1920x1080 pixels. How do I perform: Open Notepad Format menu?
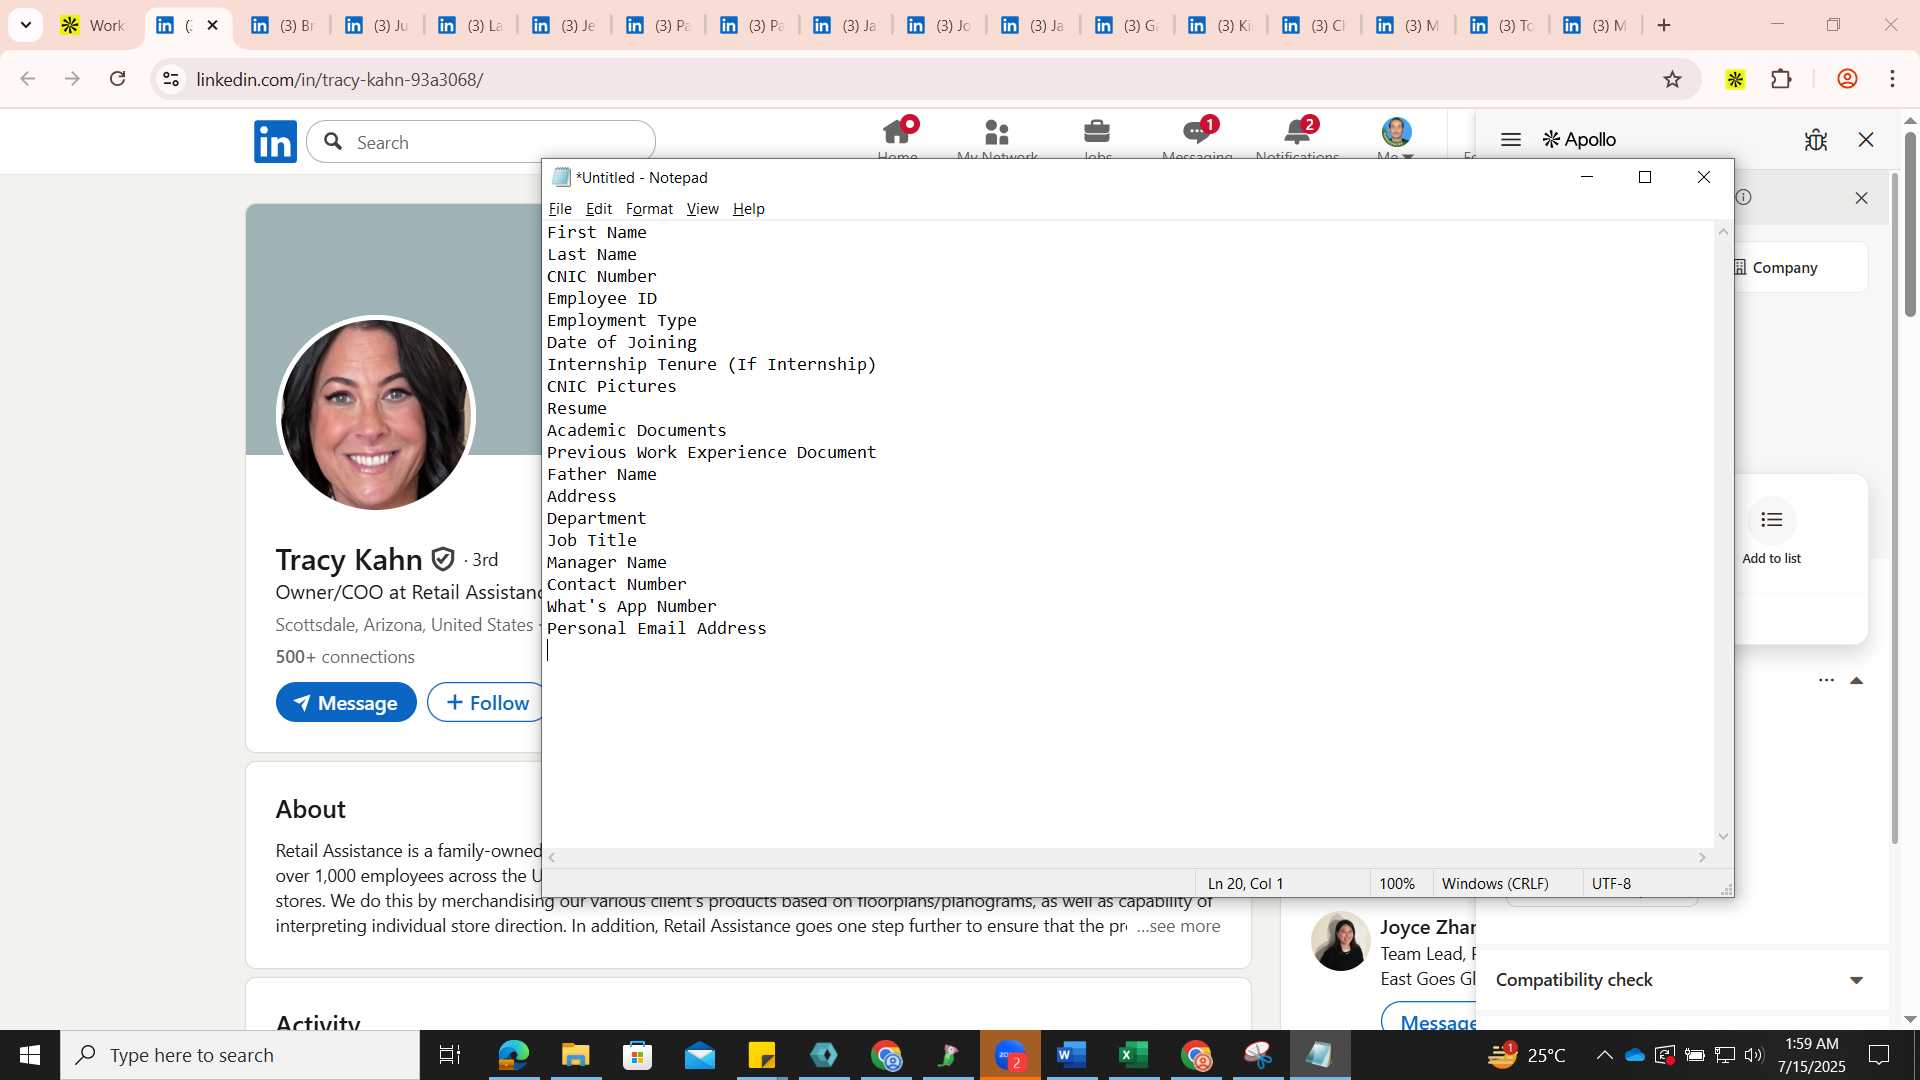pos(649,208)
